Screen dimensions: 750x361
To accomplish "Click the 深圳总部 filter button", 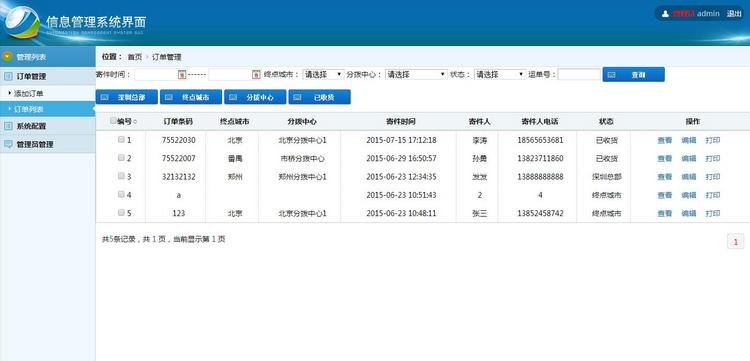I will [127, 97].
